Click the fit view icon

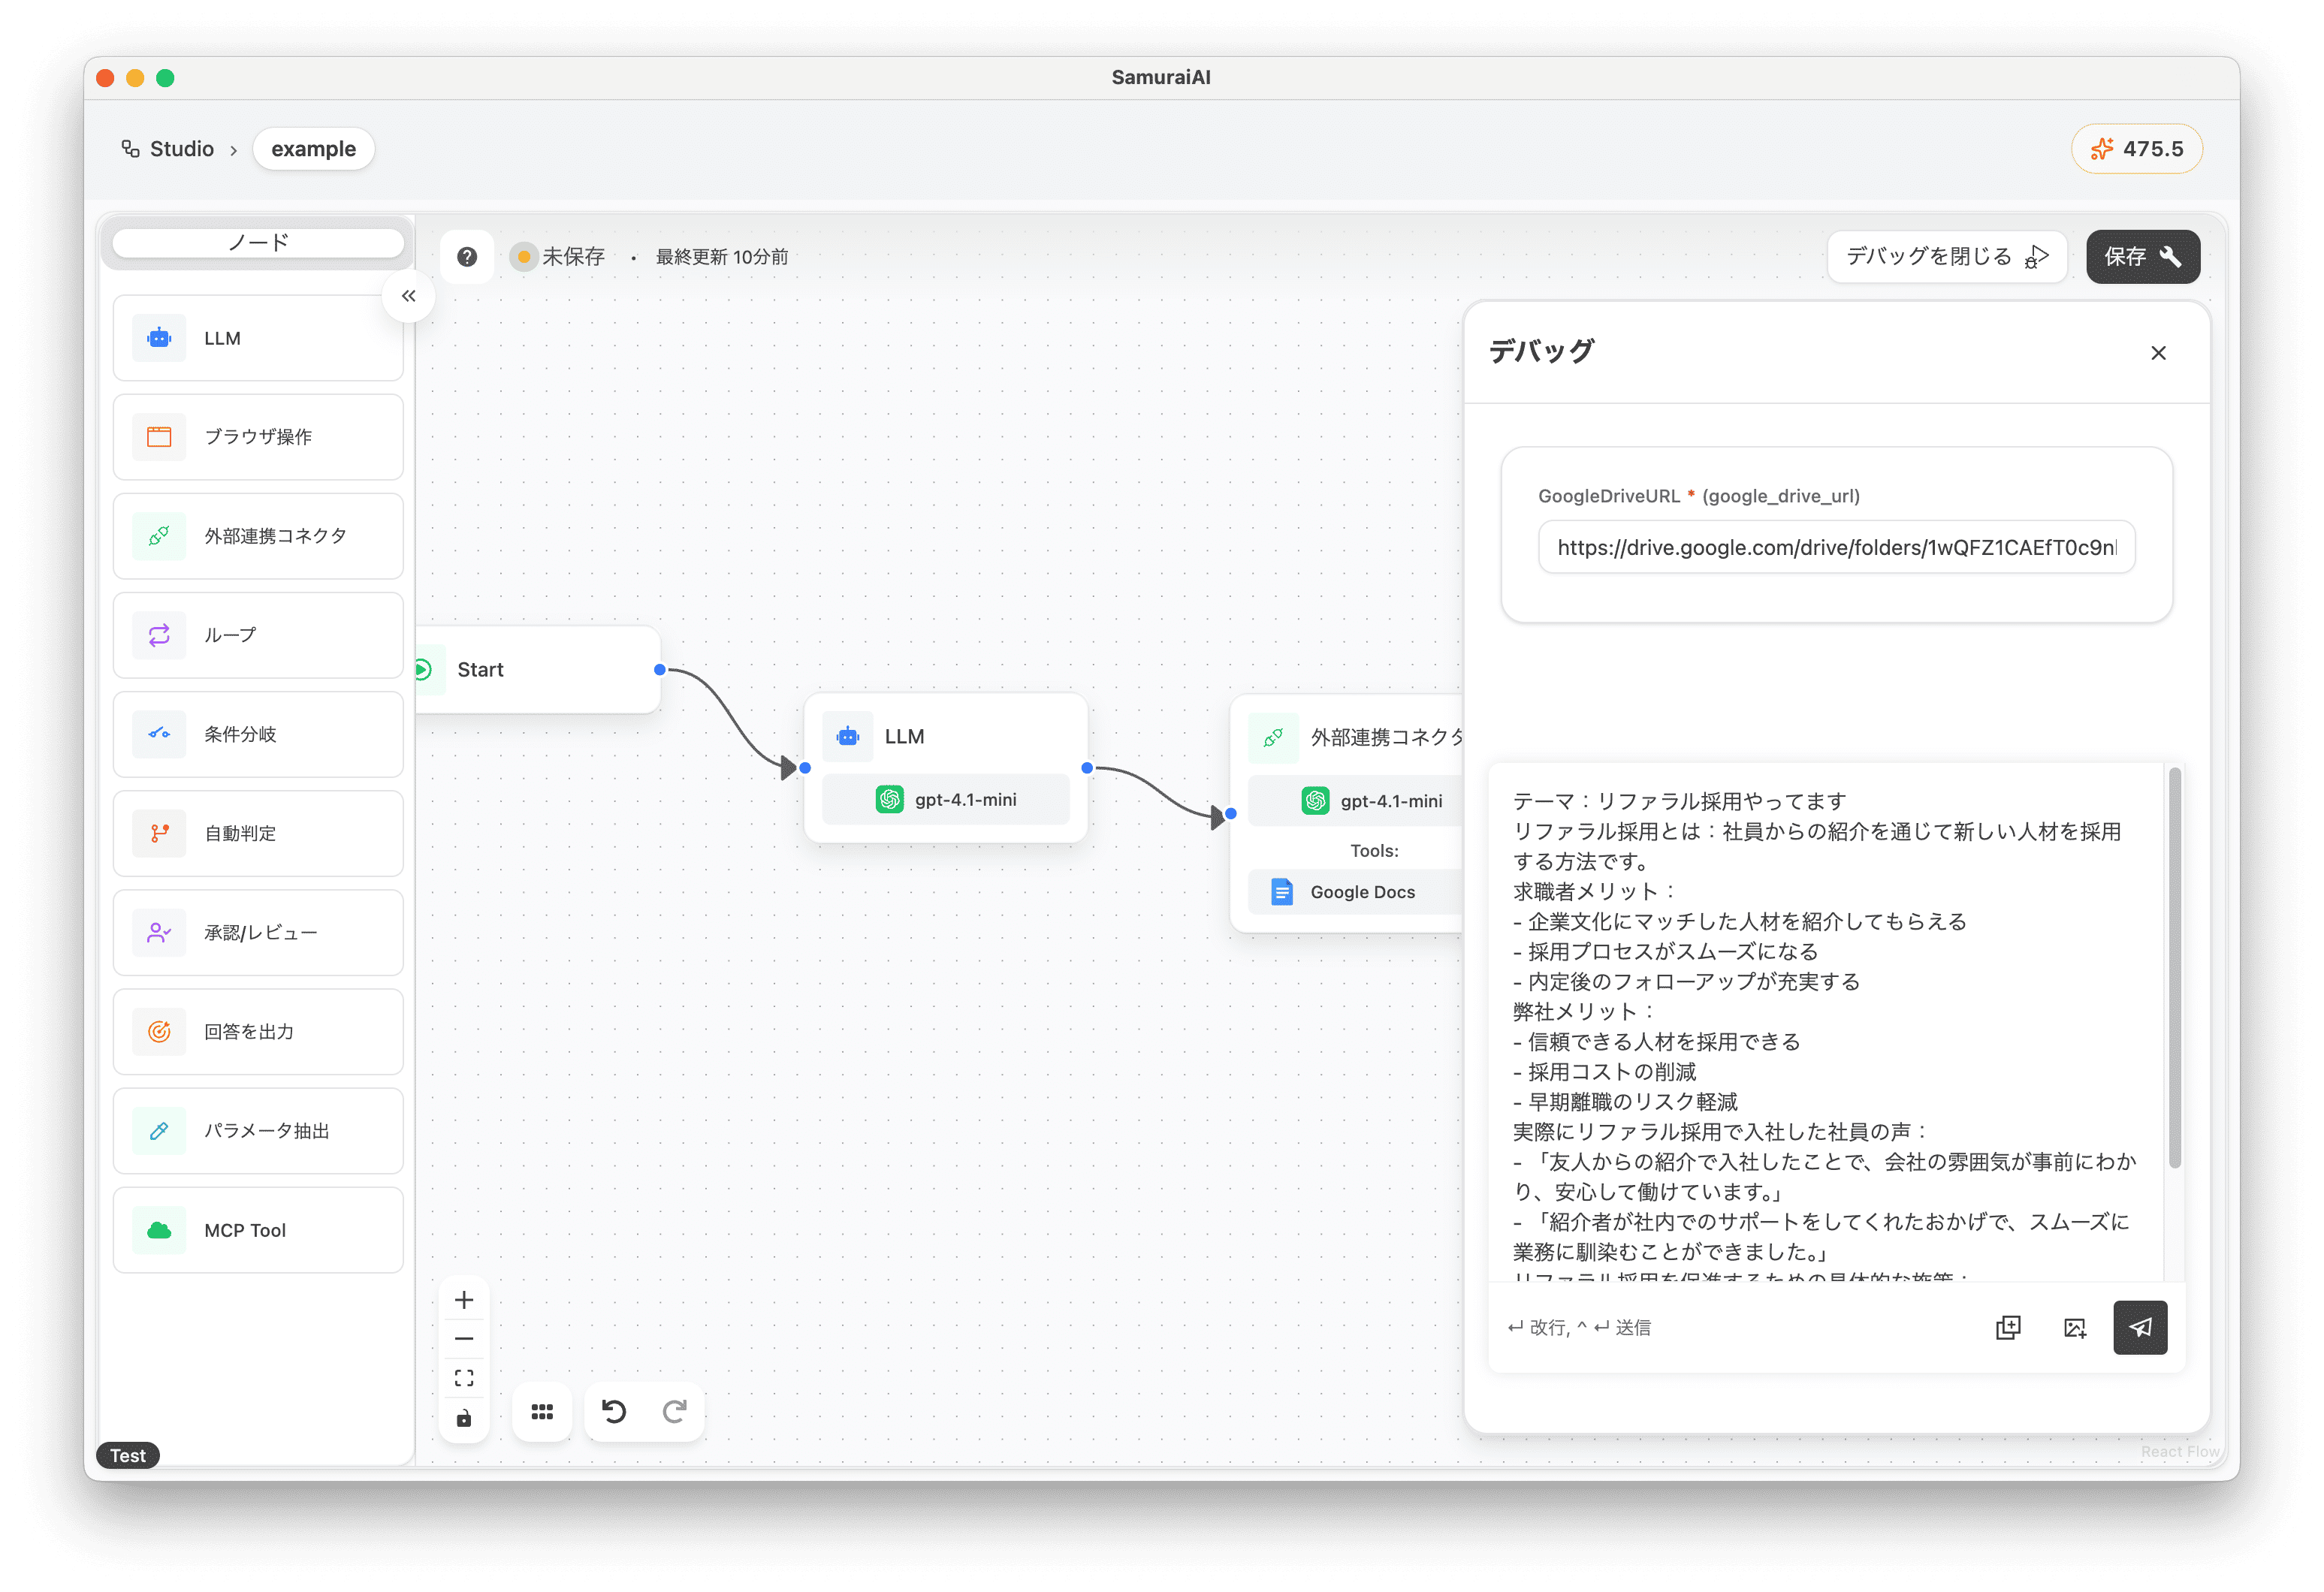(x=464, y=1378)
